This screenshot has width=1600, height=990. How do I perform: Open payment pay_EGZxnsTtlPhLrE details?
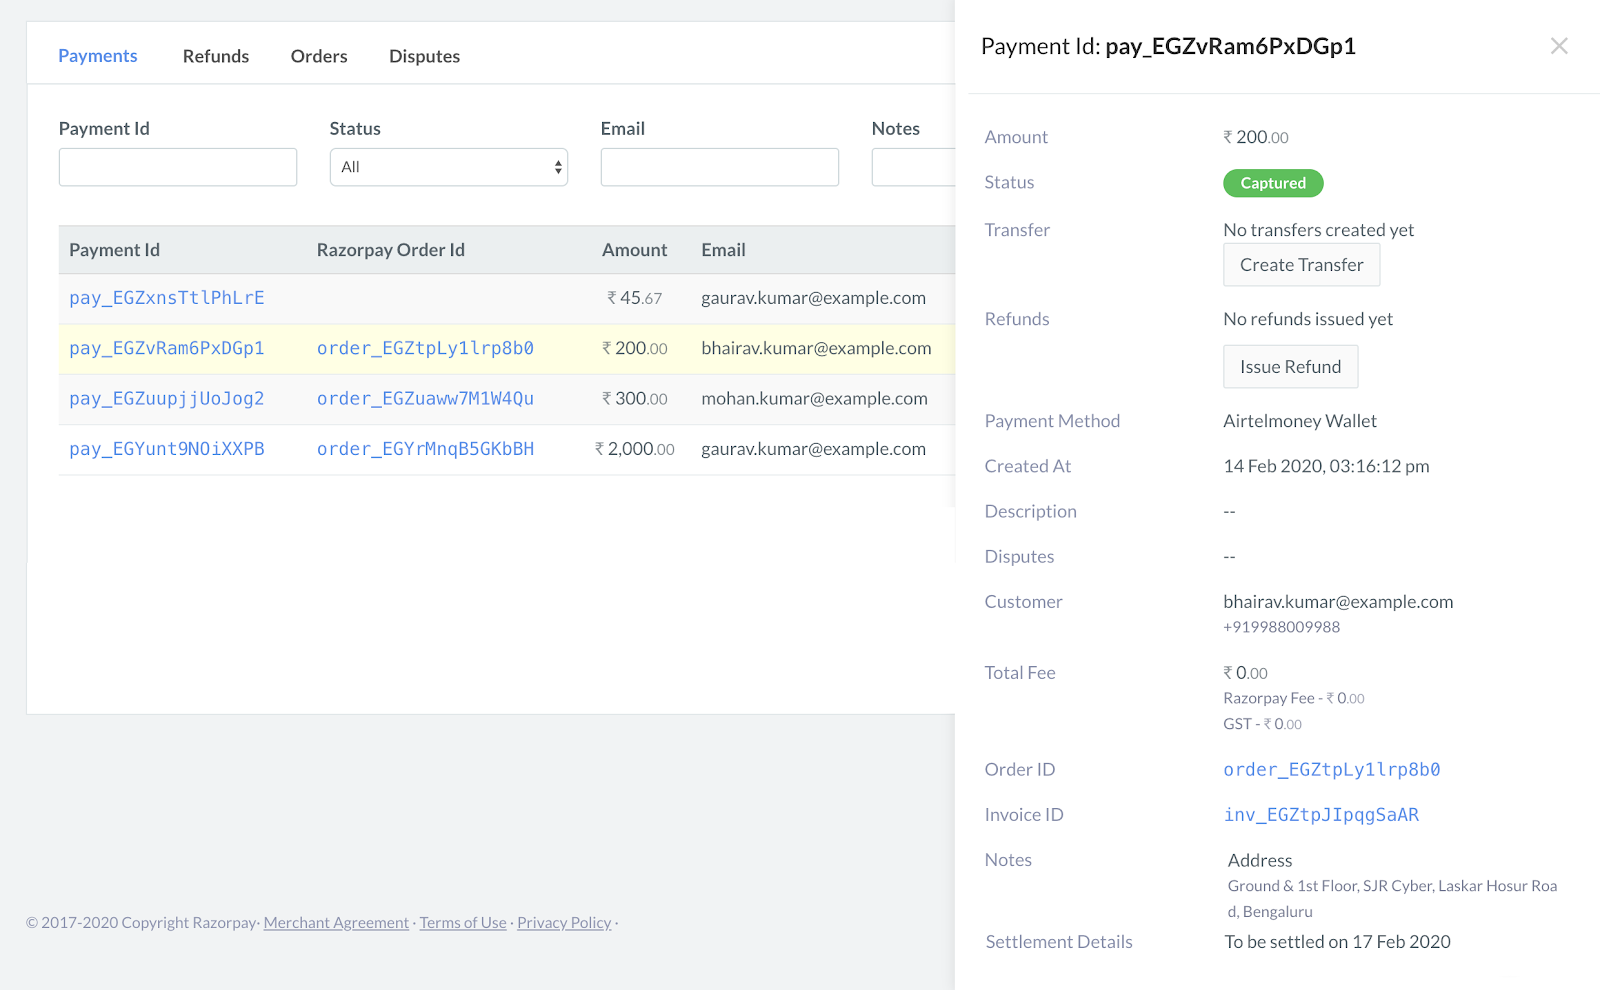pyautogui.click(x=166, y=298)
